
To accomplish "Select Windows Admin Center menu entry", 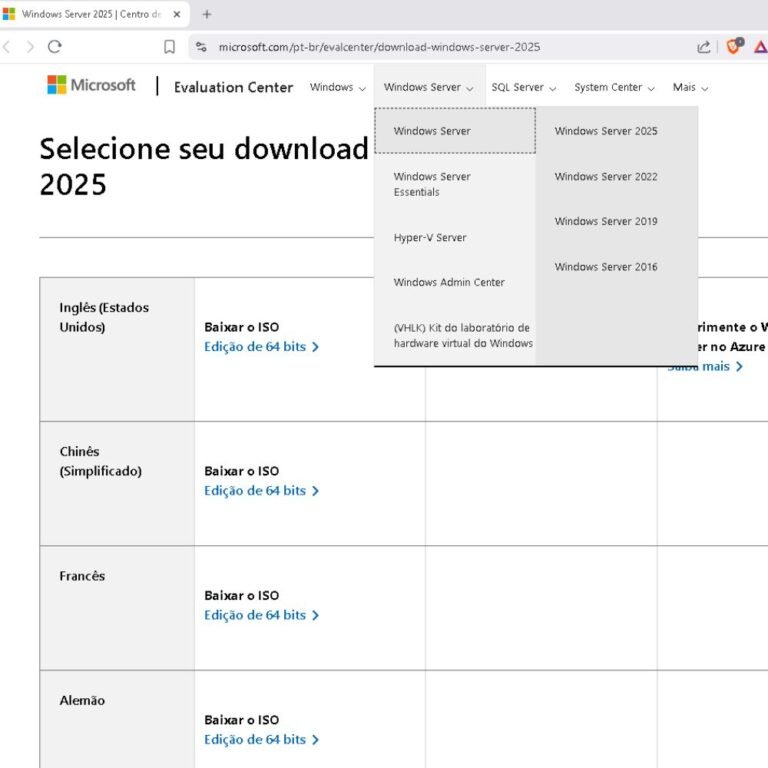I will click(449, 282).
